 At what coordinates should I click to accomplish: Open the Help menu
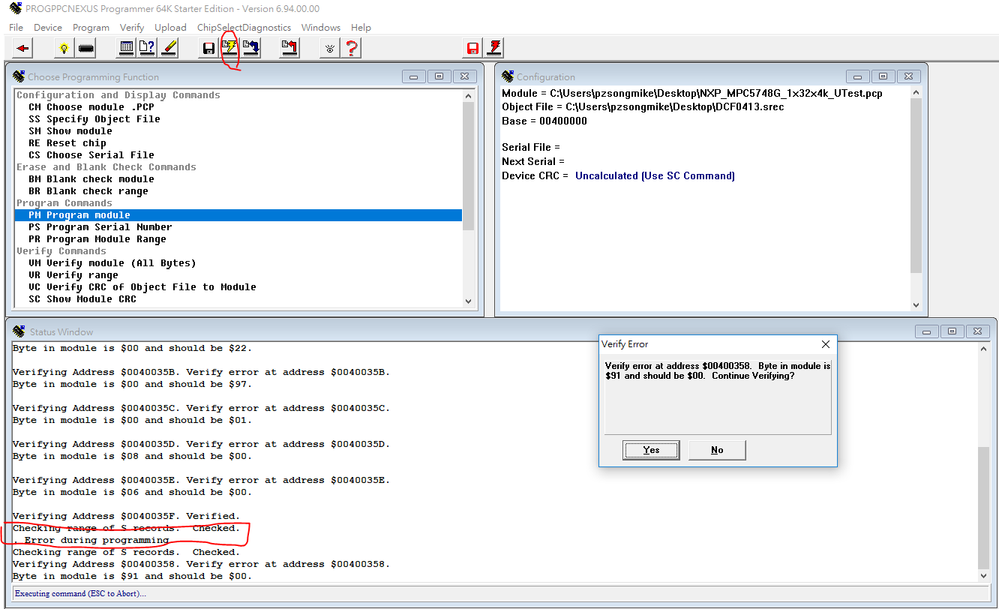pos(361,27)
